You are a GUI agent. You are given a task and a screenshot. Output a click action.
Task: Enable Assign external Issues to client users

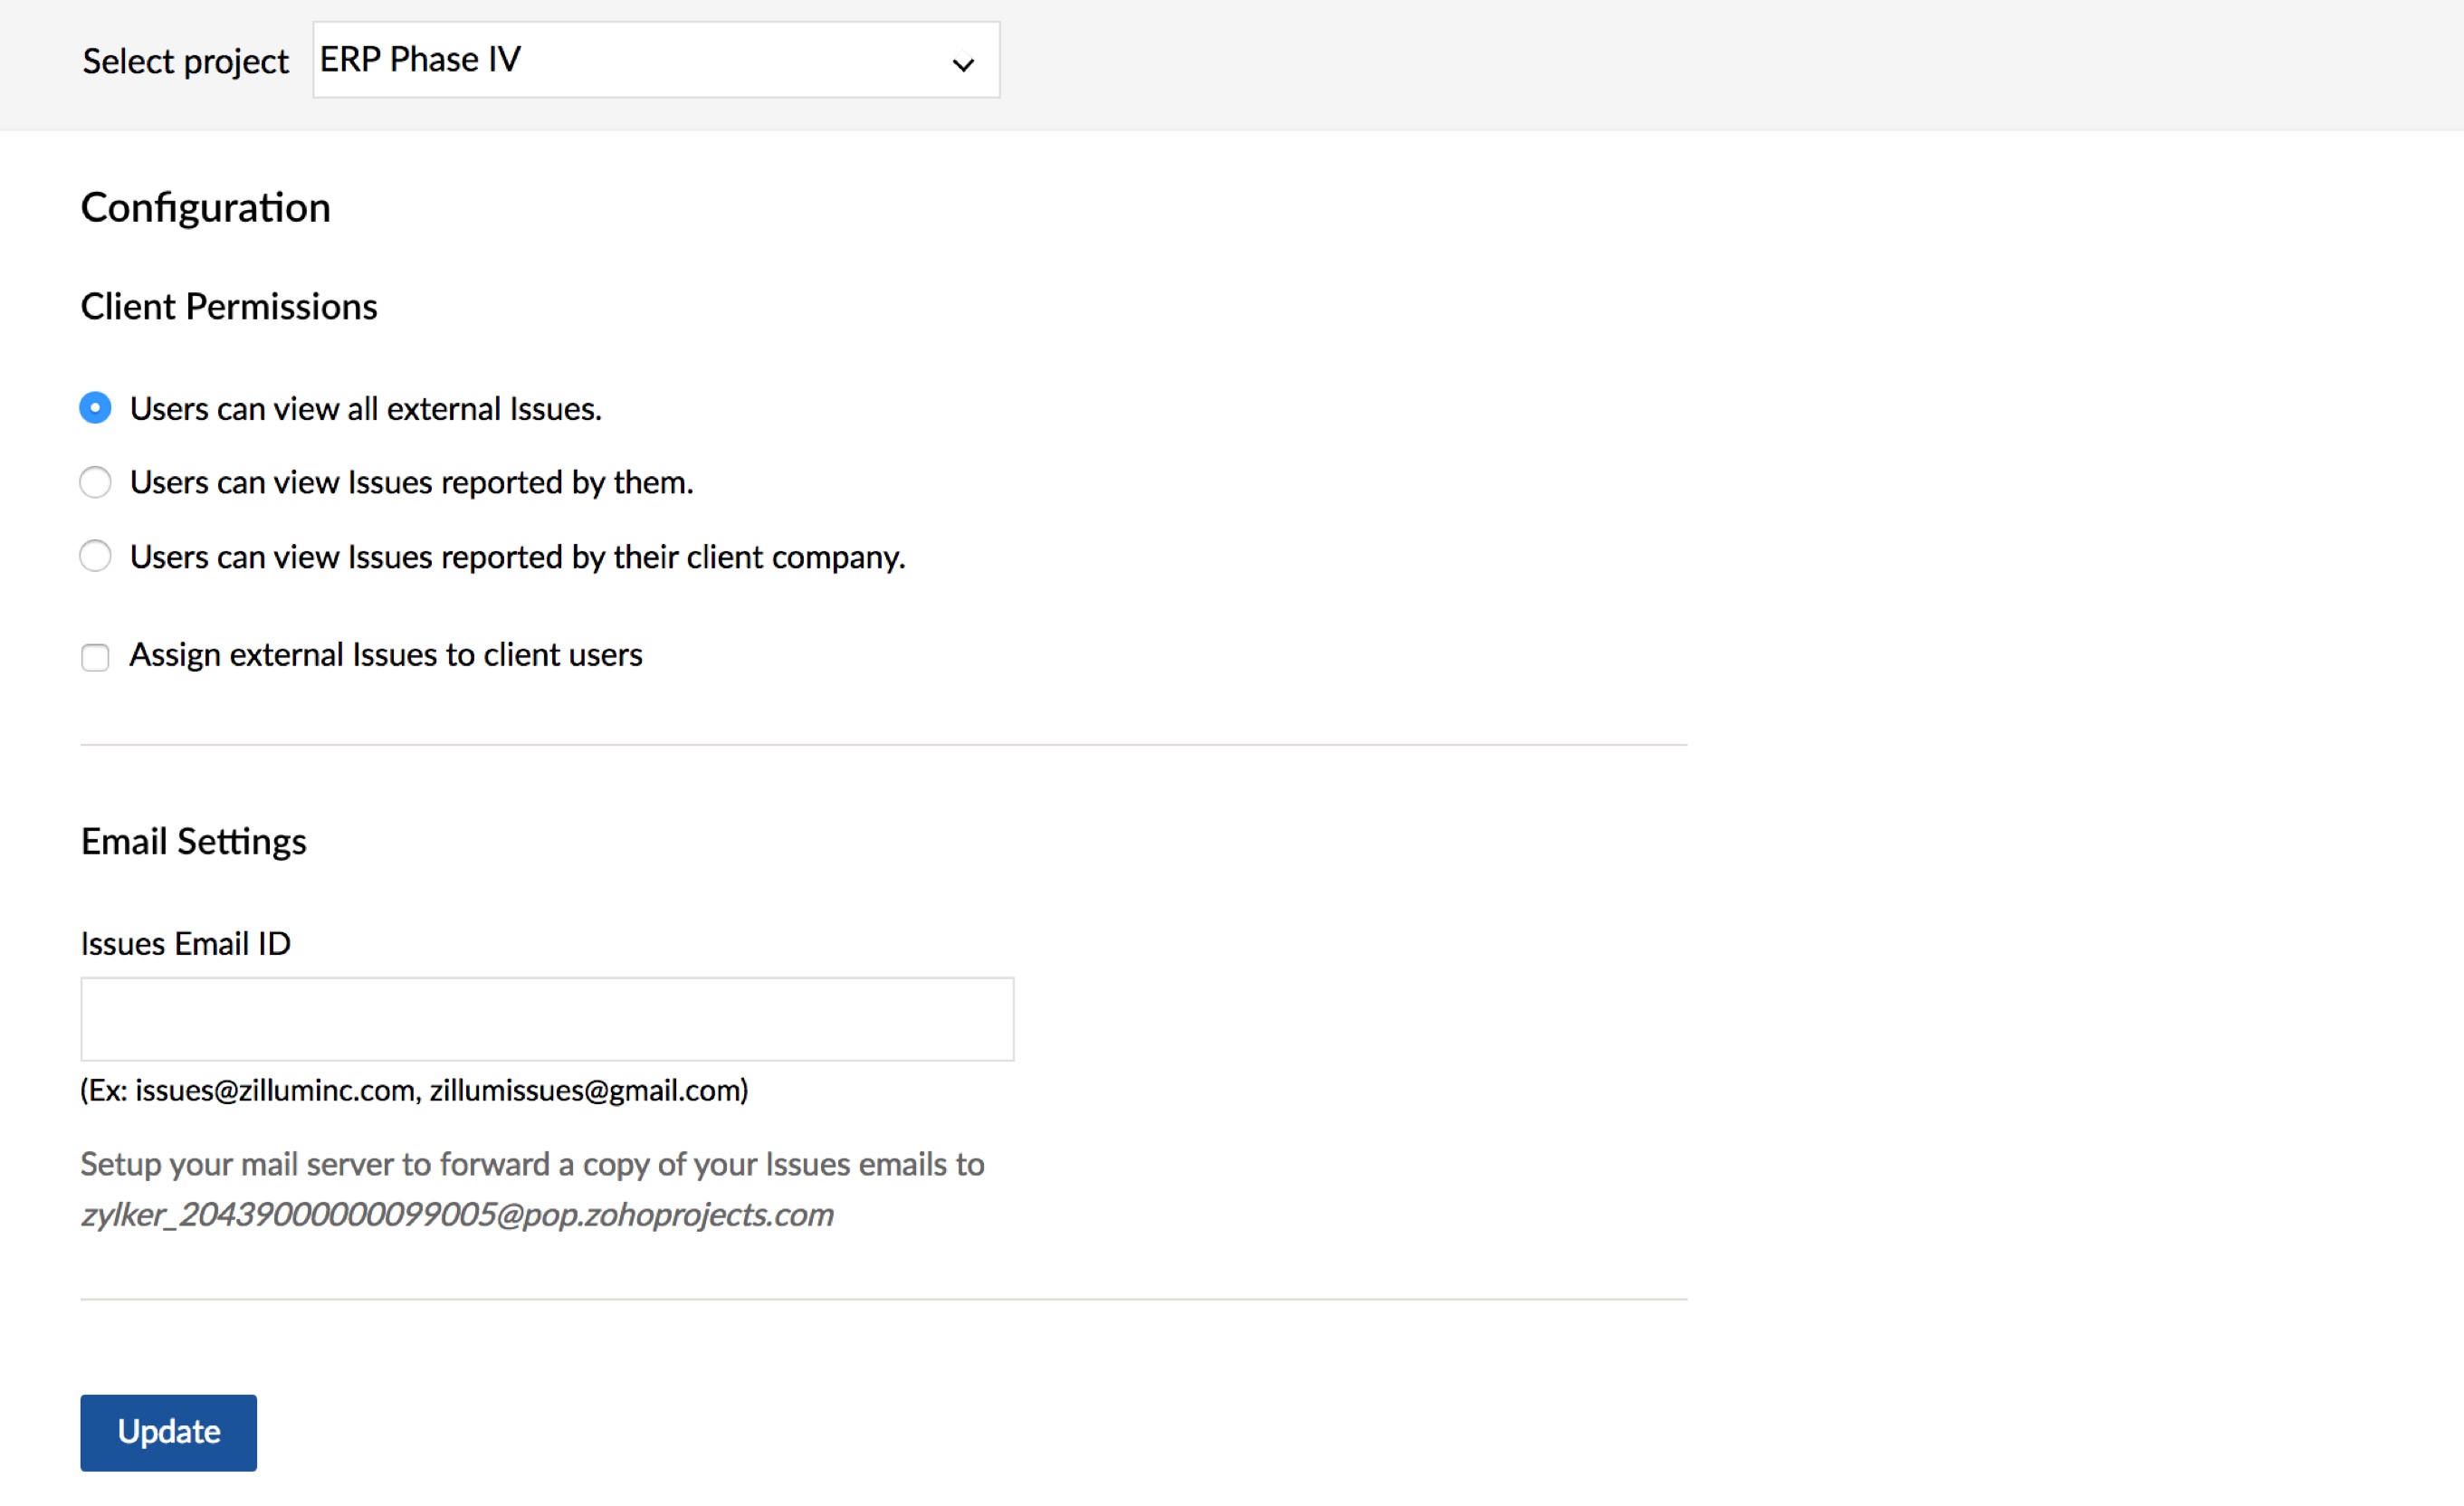point(95,657)
